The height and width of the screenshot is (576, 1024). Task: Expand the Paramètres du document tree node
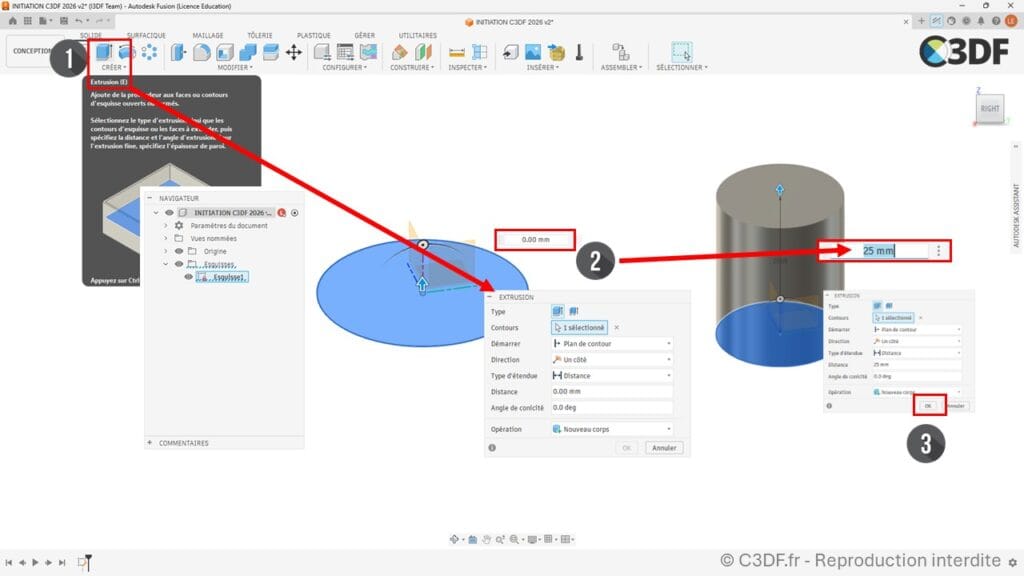point(166,225)
